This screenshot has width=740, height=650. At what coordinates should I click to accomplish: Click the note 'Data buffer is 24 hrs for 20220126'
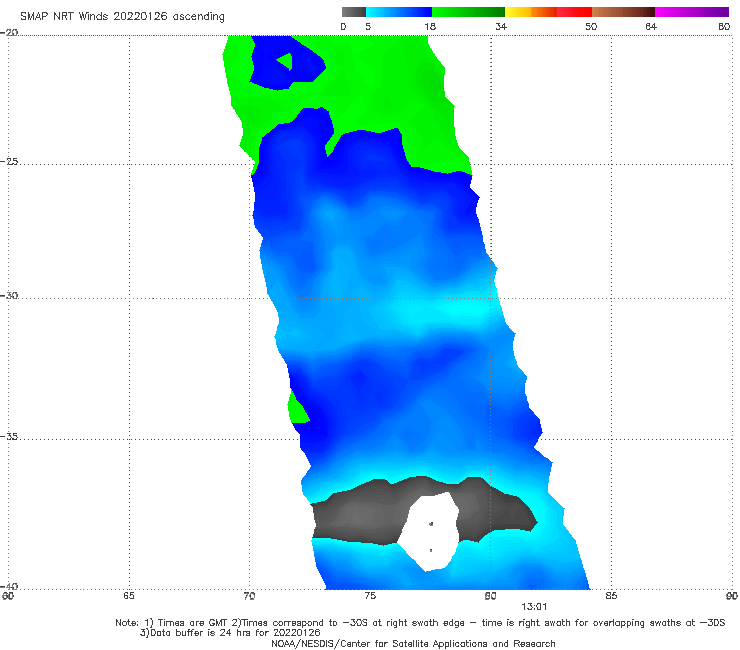(230, 633)
